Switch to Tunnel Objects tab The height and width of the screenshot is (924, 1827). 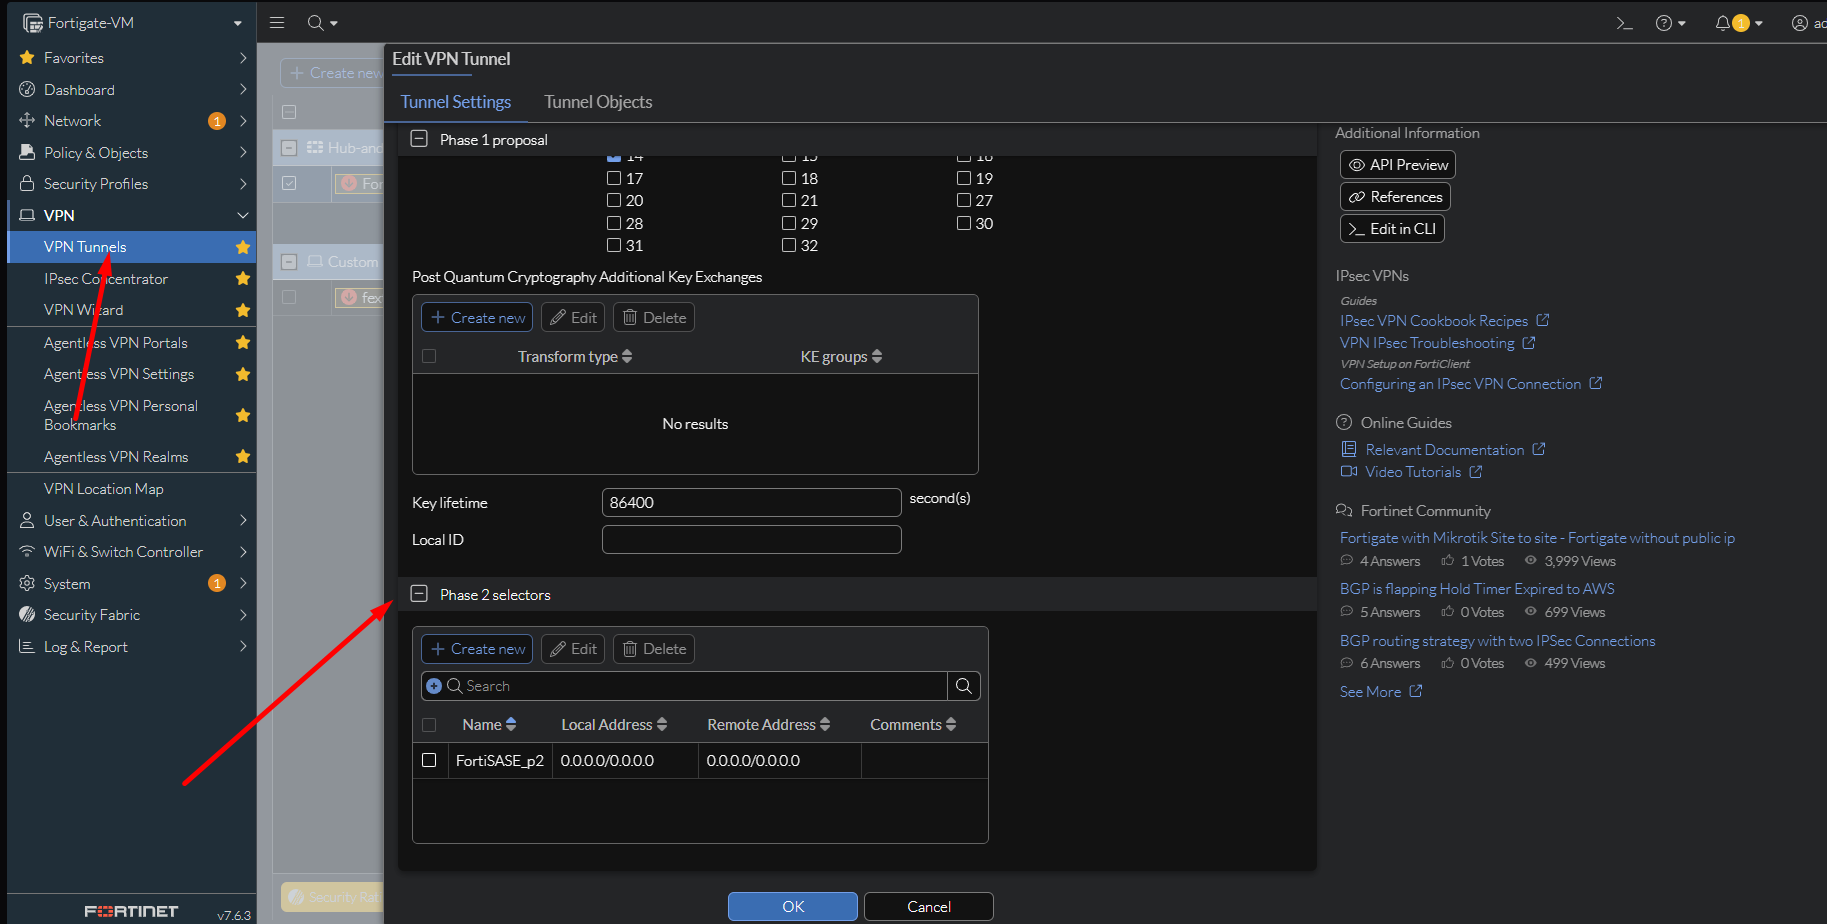pos(598,102)
